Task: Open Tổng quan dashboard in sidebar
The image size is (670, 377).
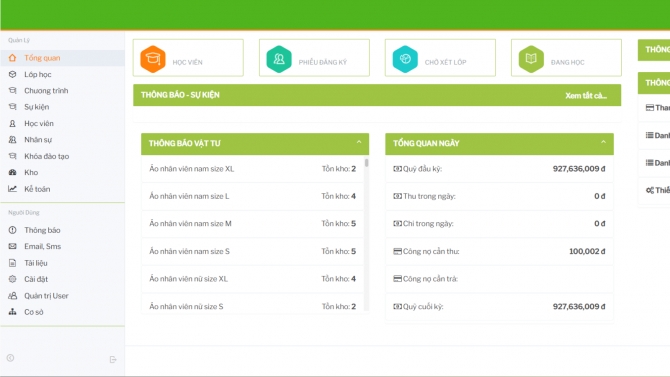Action: coord(62,58)
